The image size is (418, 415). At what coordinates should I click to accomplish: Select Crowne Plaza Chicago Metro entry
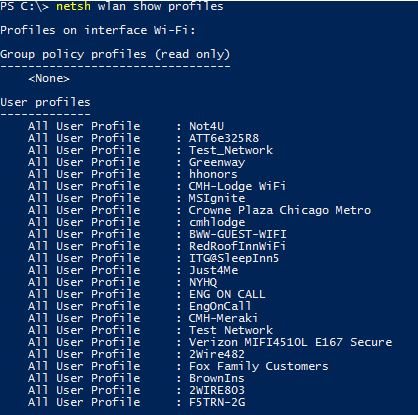pyautogui.click(x=280, y=210)
